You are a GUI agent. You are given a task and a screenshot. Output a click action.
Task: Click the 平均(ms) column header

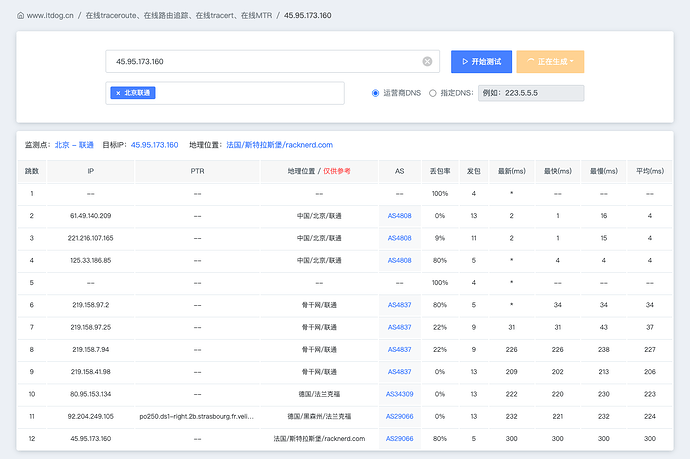click(x=650, y=171)
